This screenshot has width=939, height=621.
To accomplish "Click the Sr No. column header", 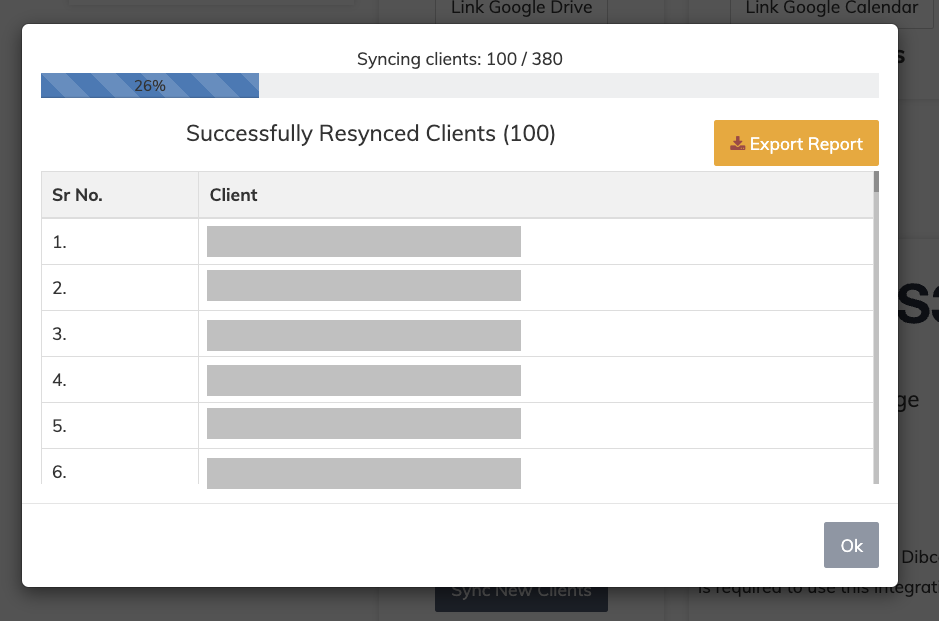I will (x=78, y=195).
